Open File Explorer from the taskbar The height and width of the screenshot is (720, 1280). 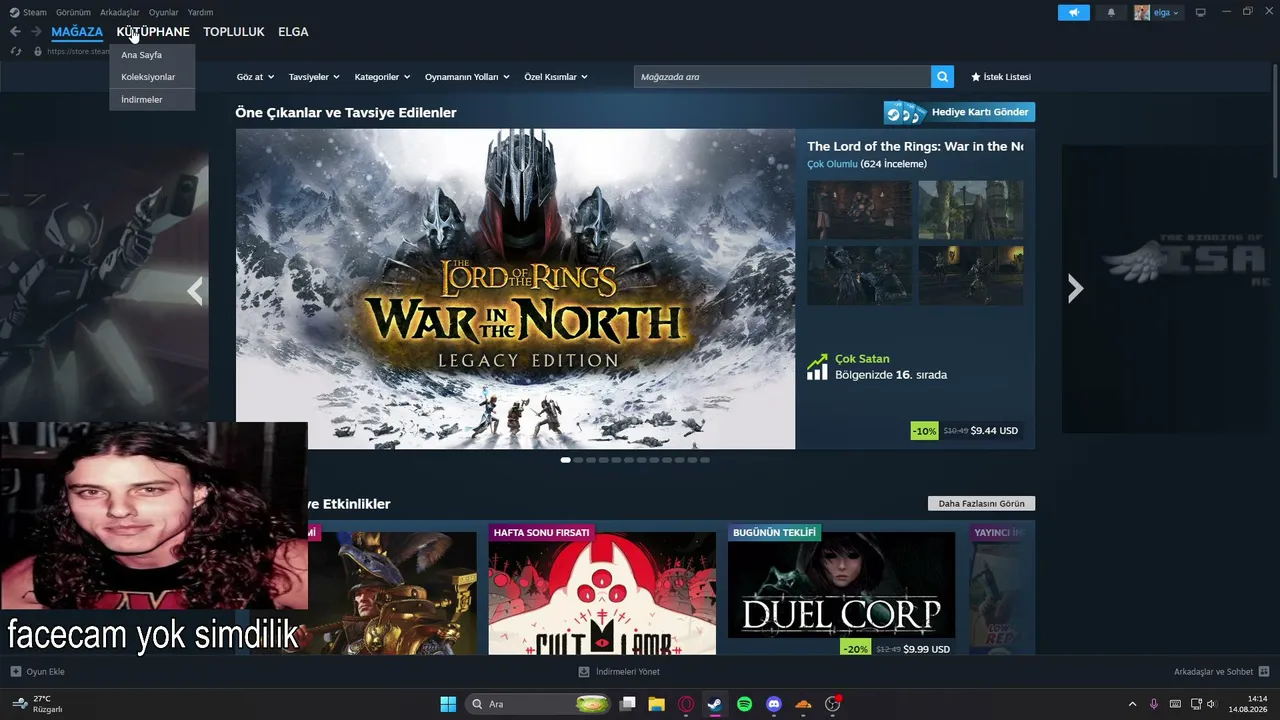click(656, 704)
